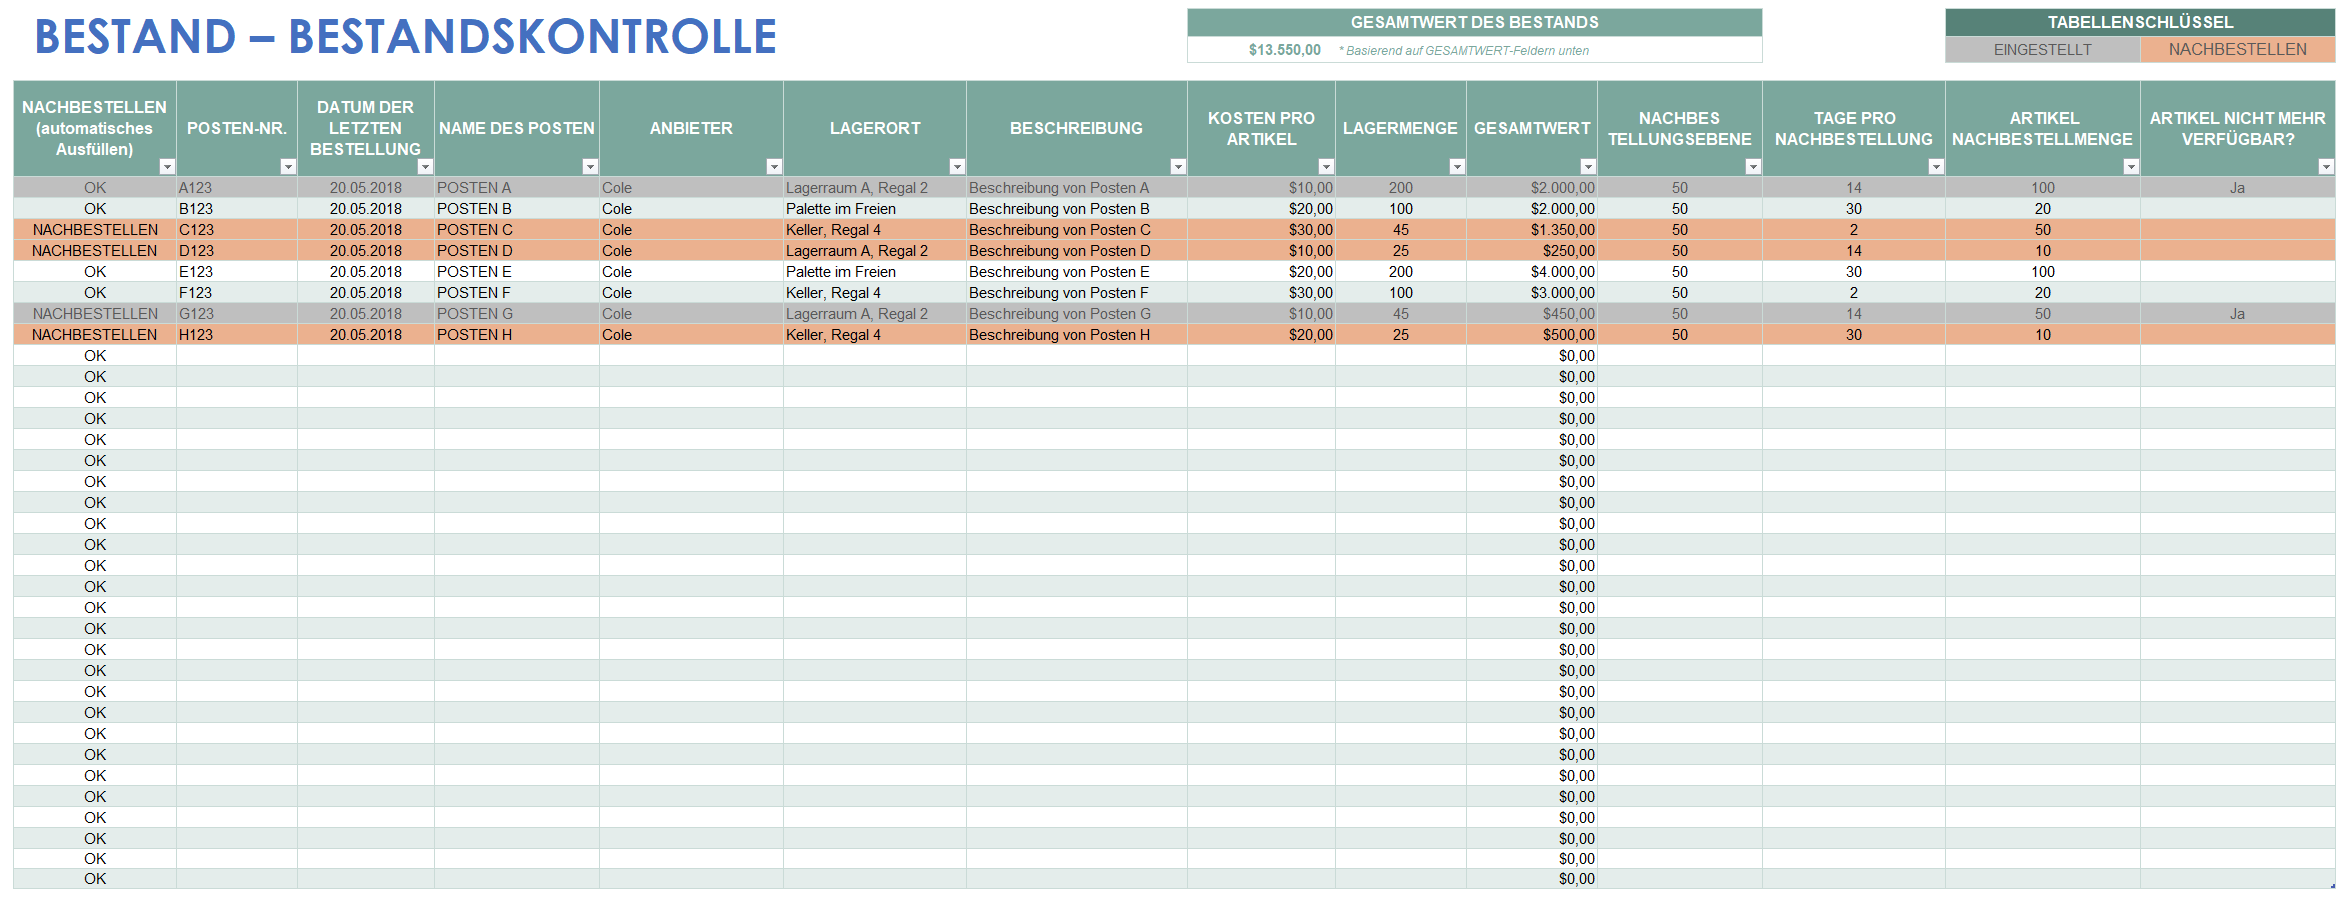The height and width of the screenshot is (900, 2347).
Task: Click the 'Ja' cell in POSTEN A row
Action: pyautogui.click(x=2238, y=188)
